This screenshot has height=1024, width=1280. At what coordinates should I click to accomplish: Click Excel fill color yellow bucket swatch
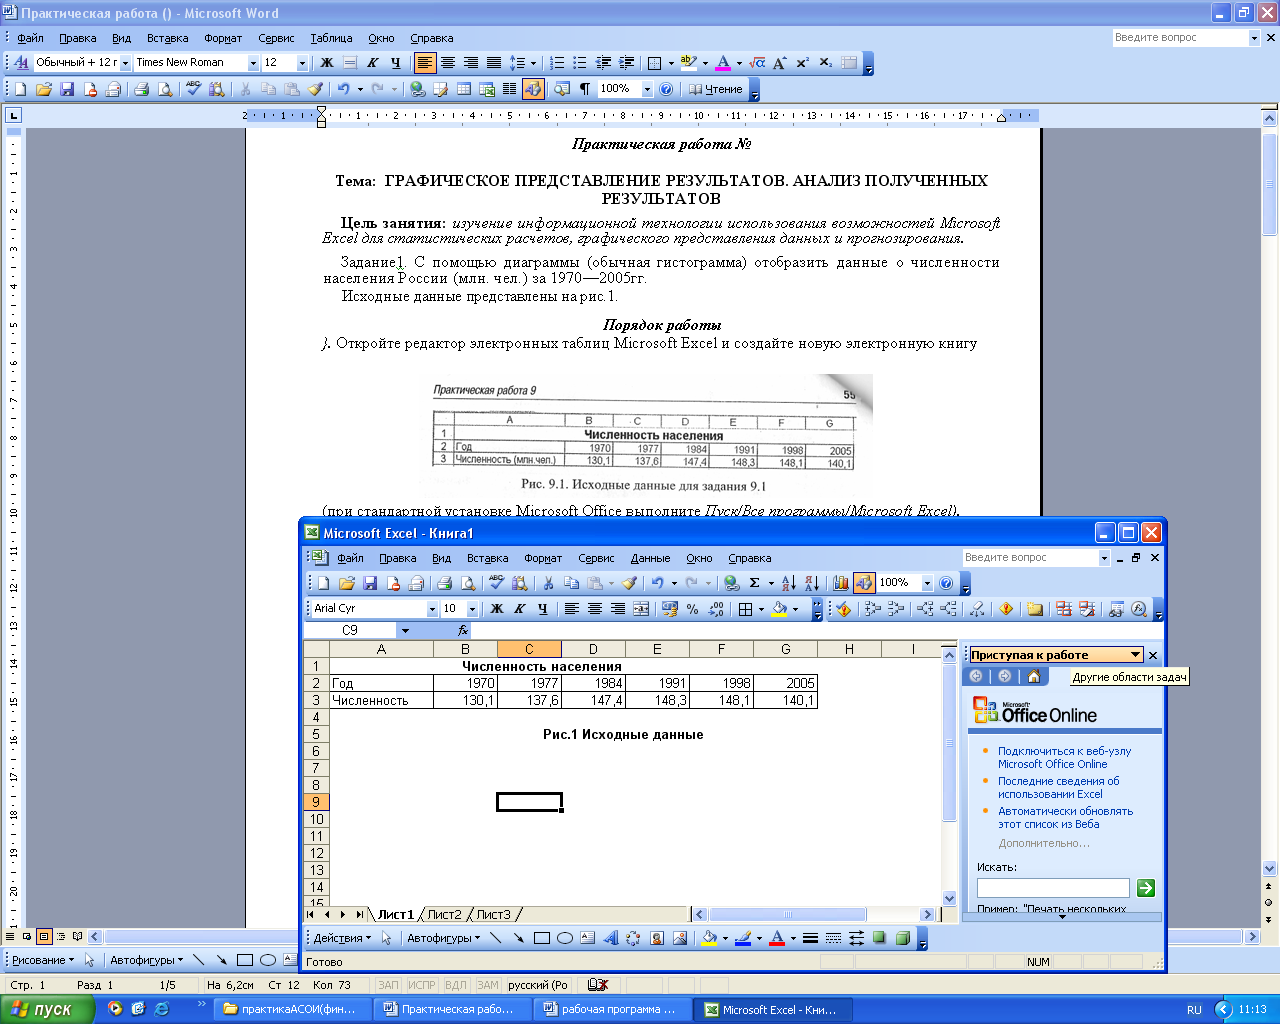[779, 609]
